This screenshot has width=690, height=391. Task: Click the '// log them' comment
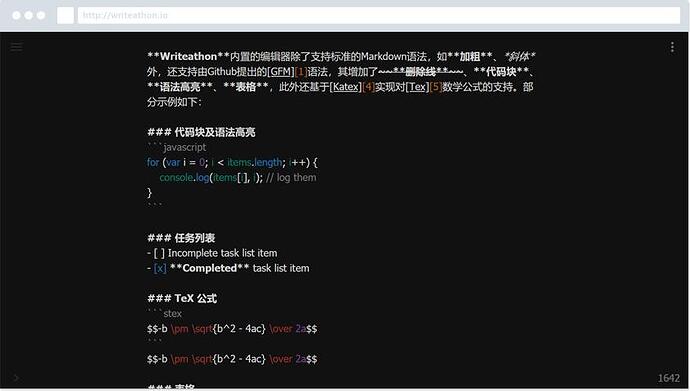click(291, 177)
